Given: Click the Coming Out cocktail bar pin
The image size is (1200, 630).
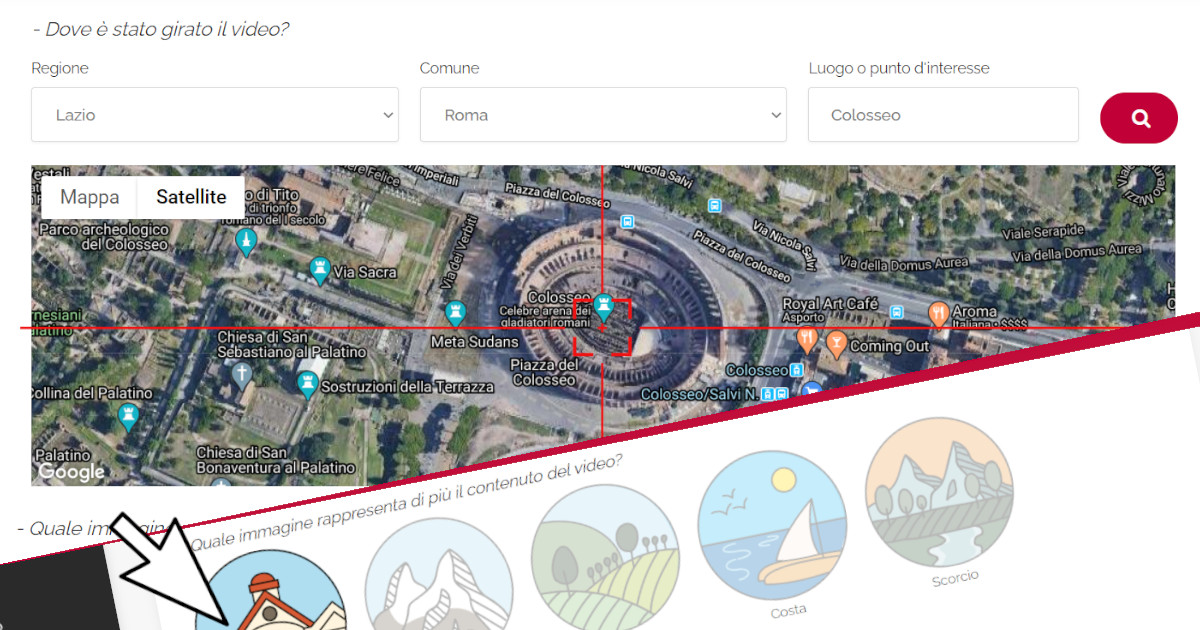Looking at the screenshot, I should pos(836,345).
